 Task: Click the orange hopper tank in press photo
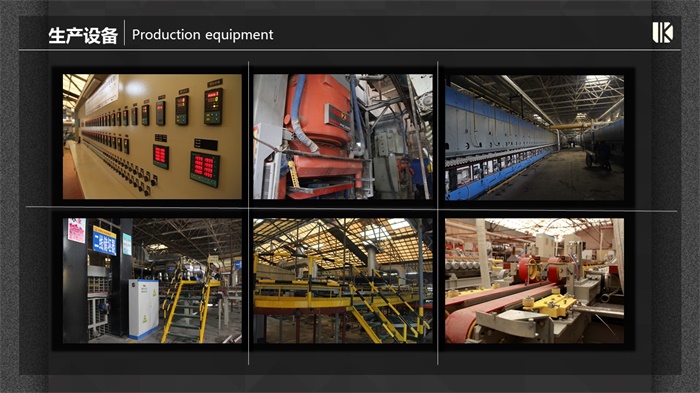coord(318,112)
